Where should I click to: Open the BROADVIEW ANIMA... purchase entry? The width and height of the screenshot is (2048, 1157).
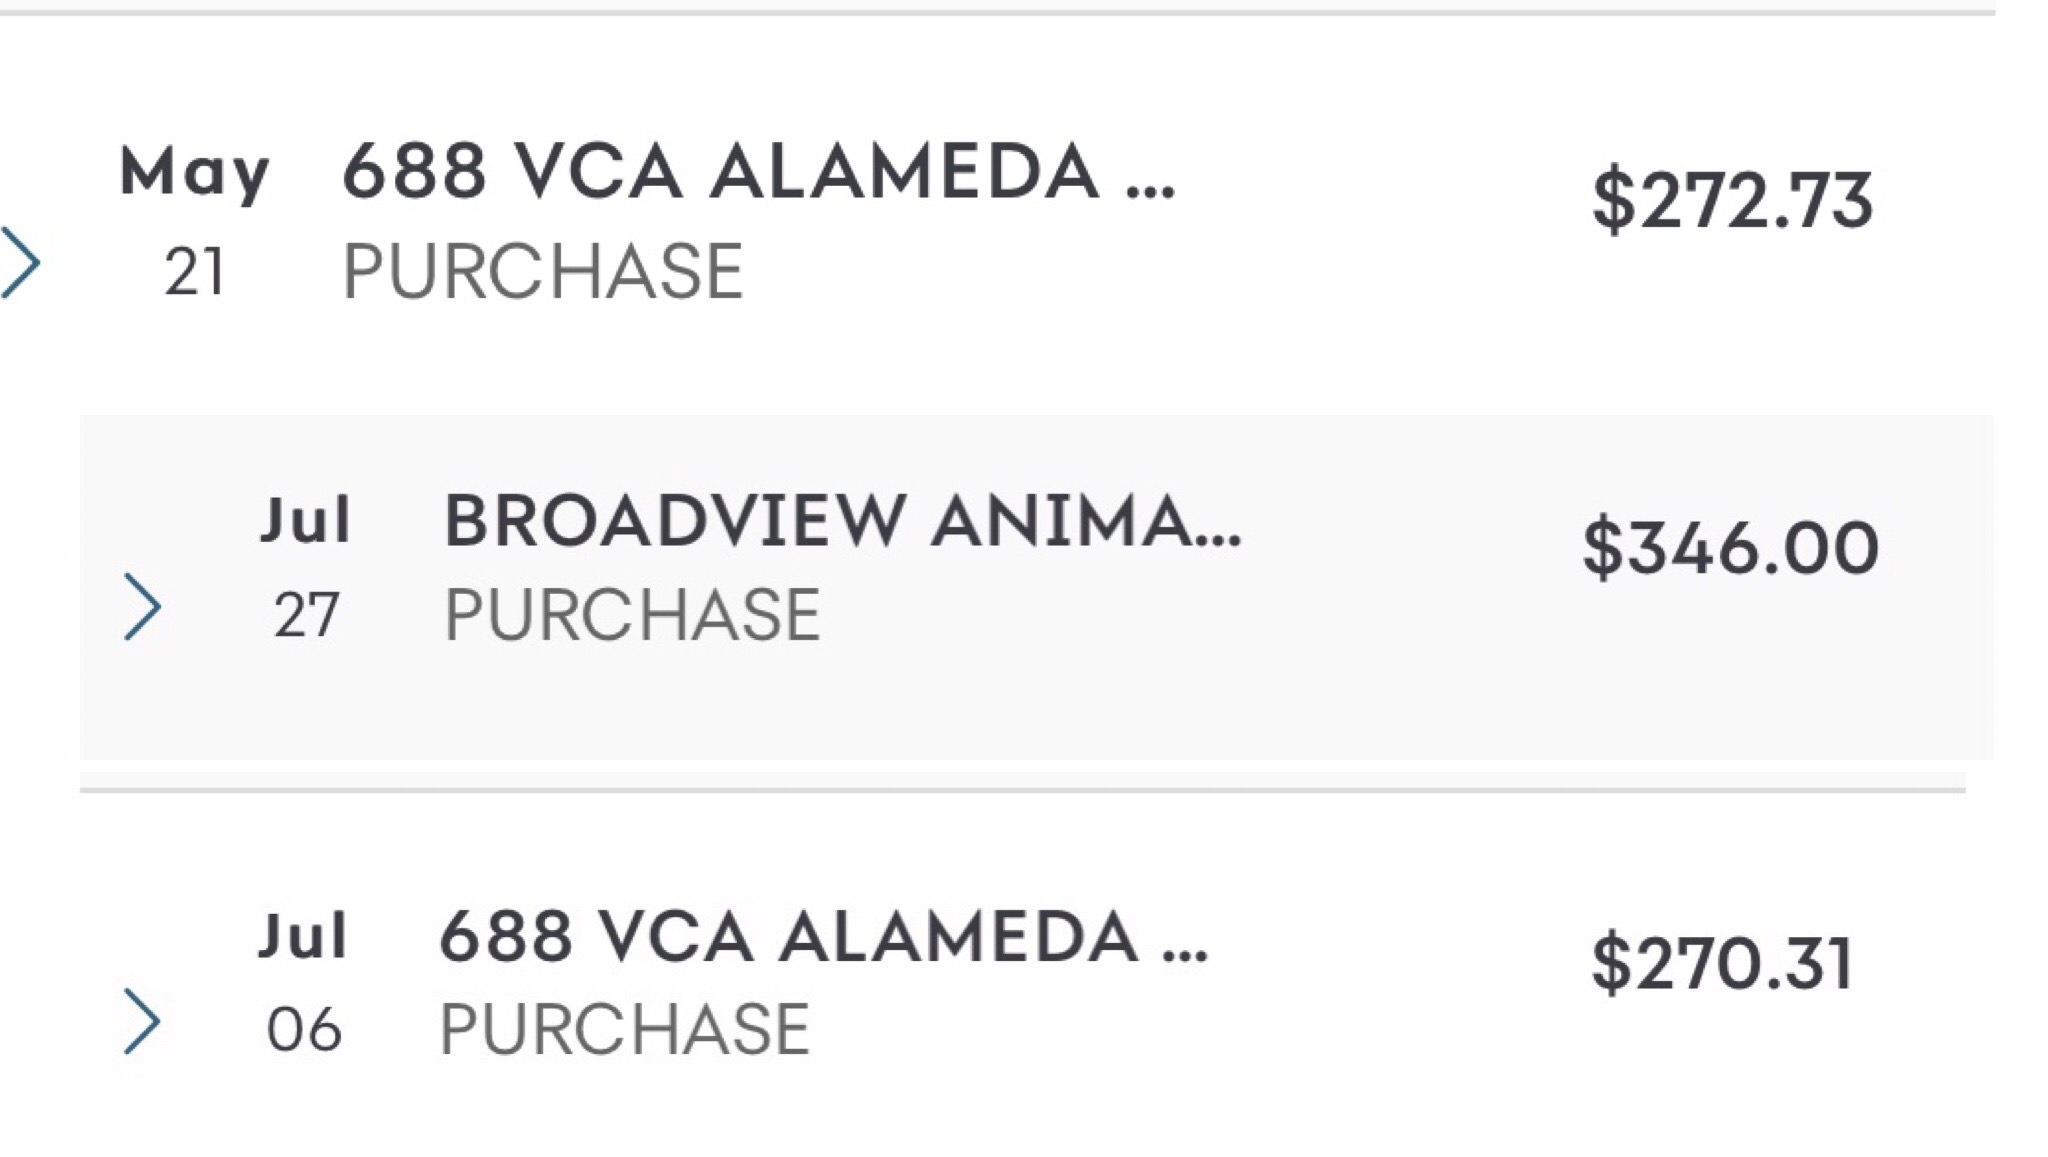[842, 521]
